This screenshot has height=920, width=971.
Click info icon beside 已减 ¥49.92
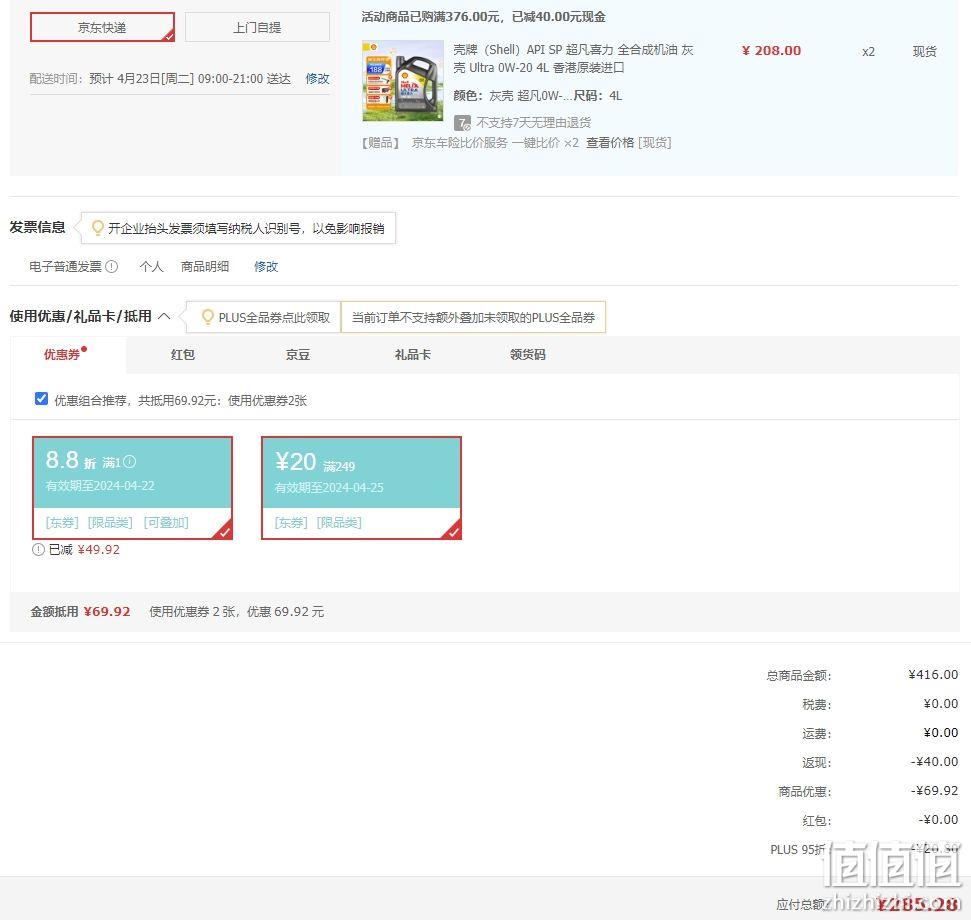(x=38, y=549)
